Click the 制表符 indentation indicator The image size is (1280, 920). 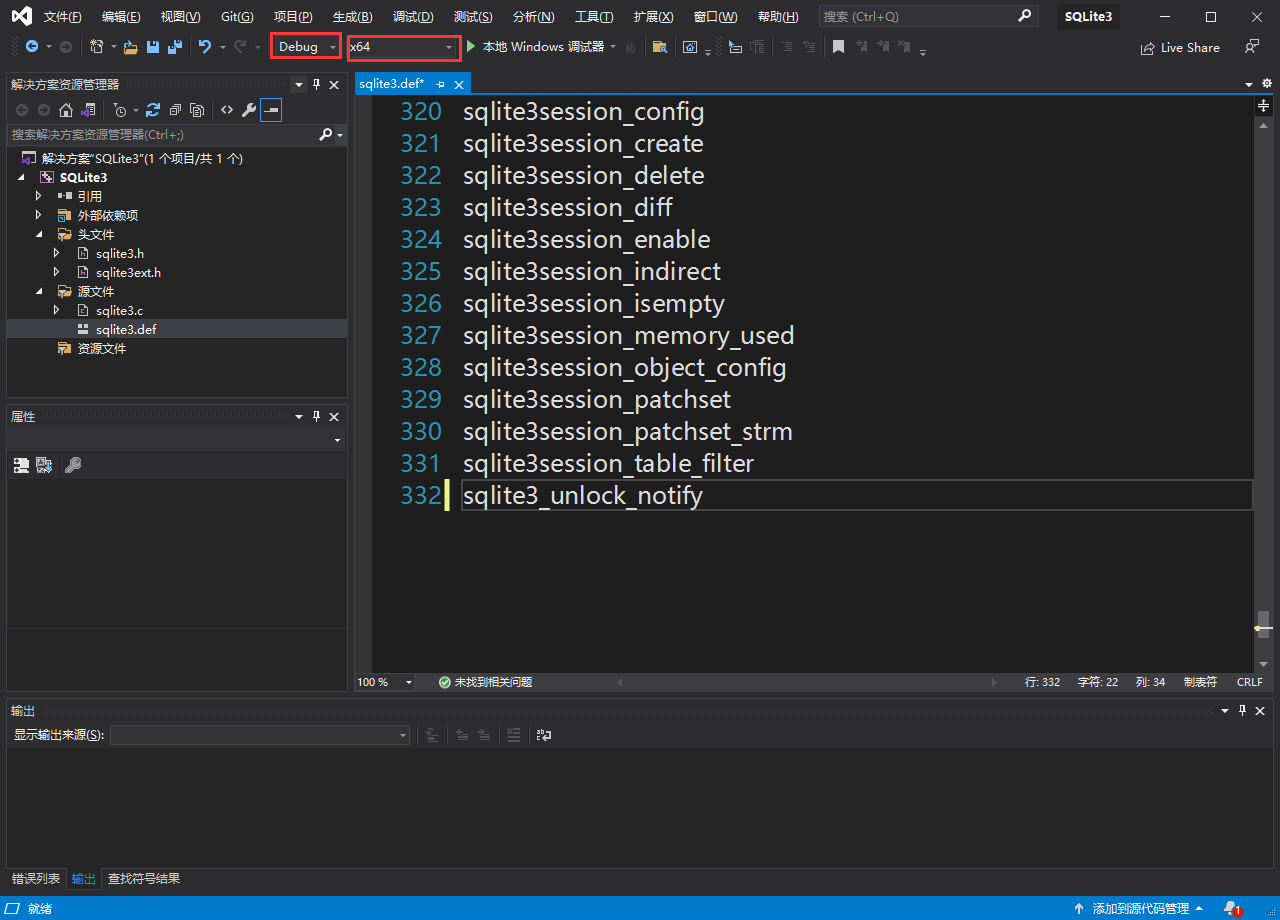point(1200,682)
